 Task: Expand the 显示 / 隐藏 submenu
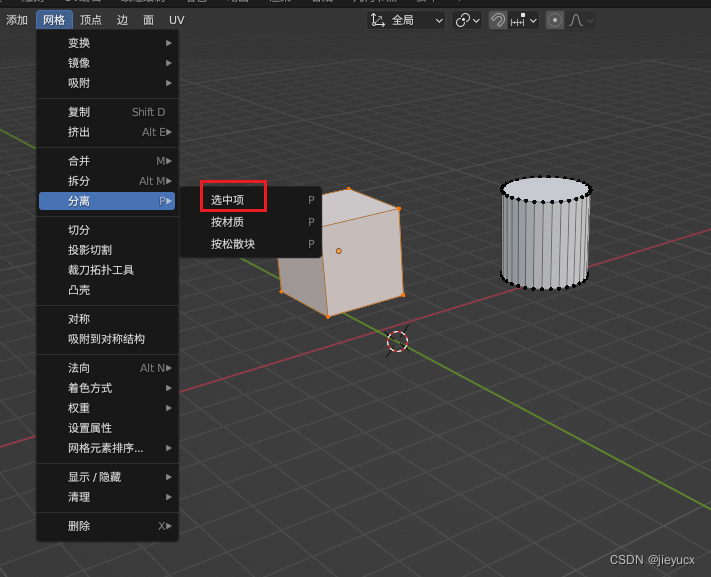(x=107, y=477)
